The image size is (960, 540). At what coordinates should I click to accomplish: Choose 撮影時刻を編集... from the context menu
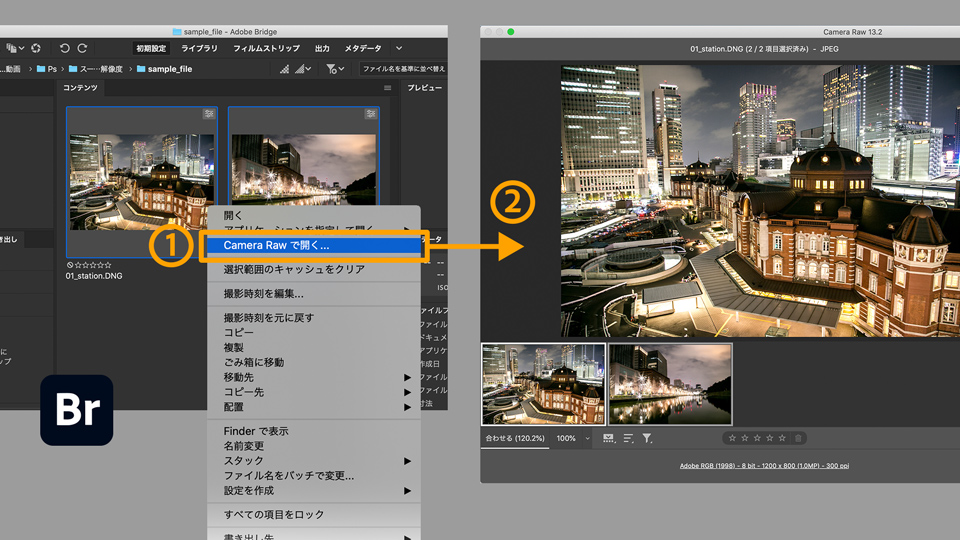pyautogui.click(x=314, y=294)
